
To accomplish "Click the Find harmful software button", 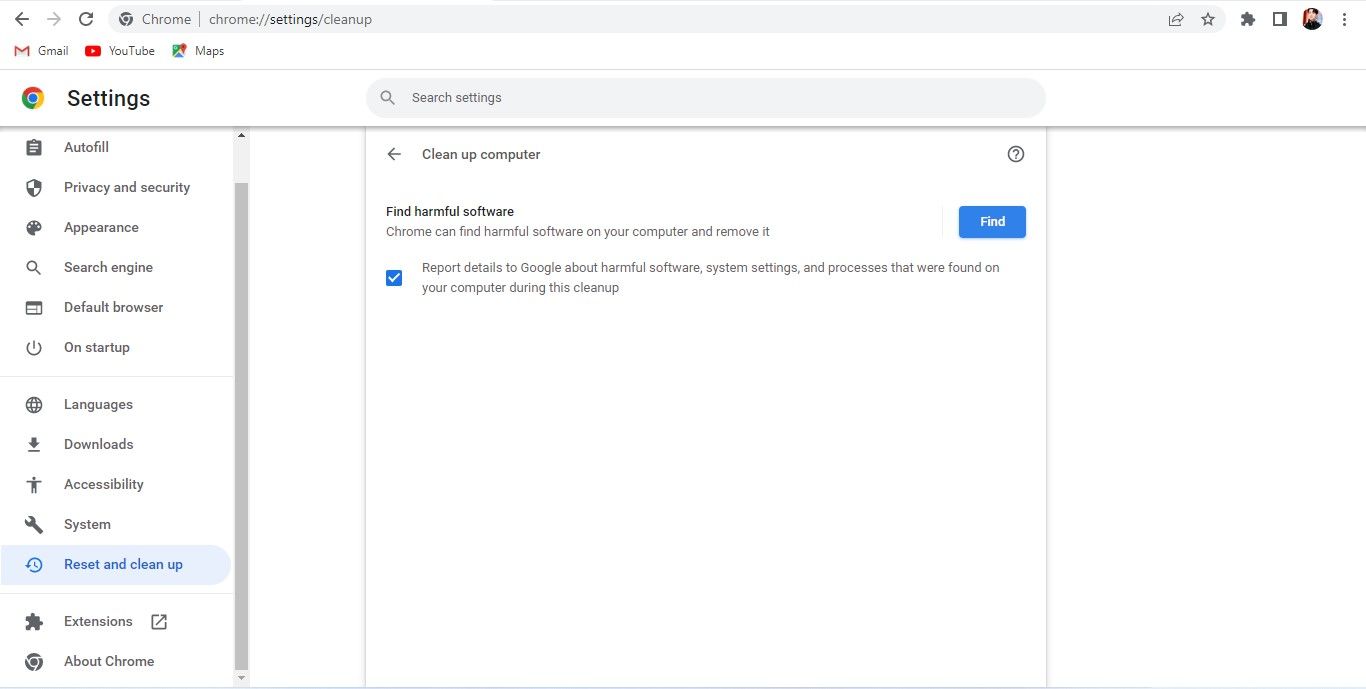I will [991, 222].
